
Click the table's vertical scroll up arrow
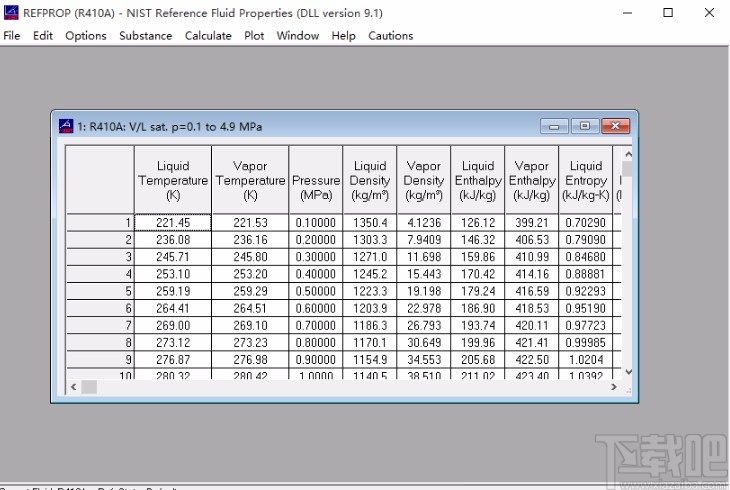(x=628, y=154)
